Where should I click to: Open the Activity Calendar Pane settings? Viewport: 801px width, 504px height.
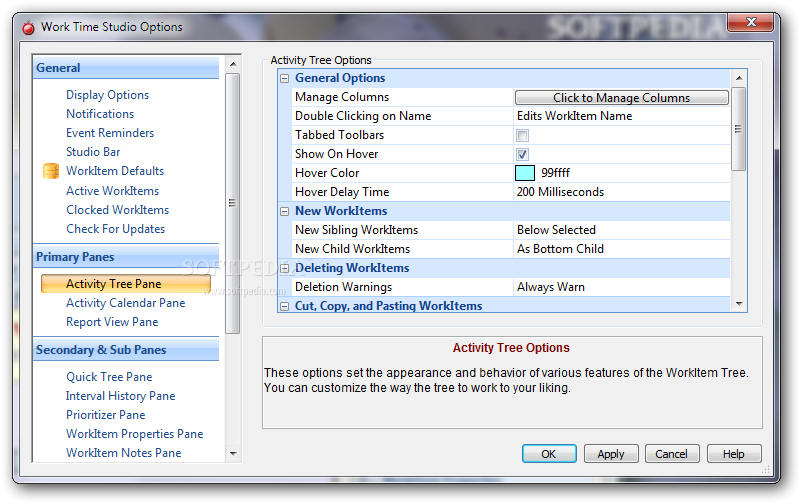click(x=126, y=303)
